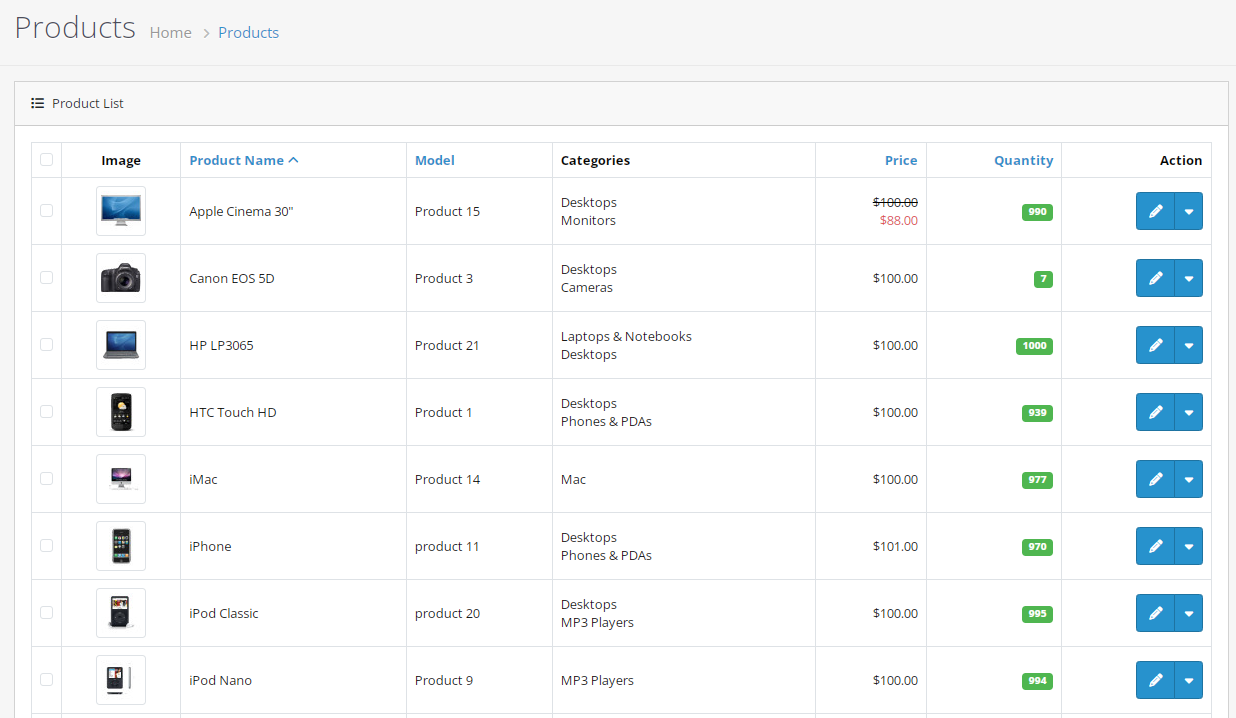The height and width of the screenshot is (718, 1236).
Task: Tick the iPhone row checkbox
Action: coord(46,545)
